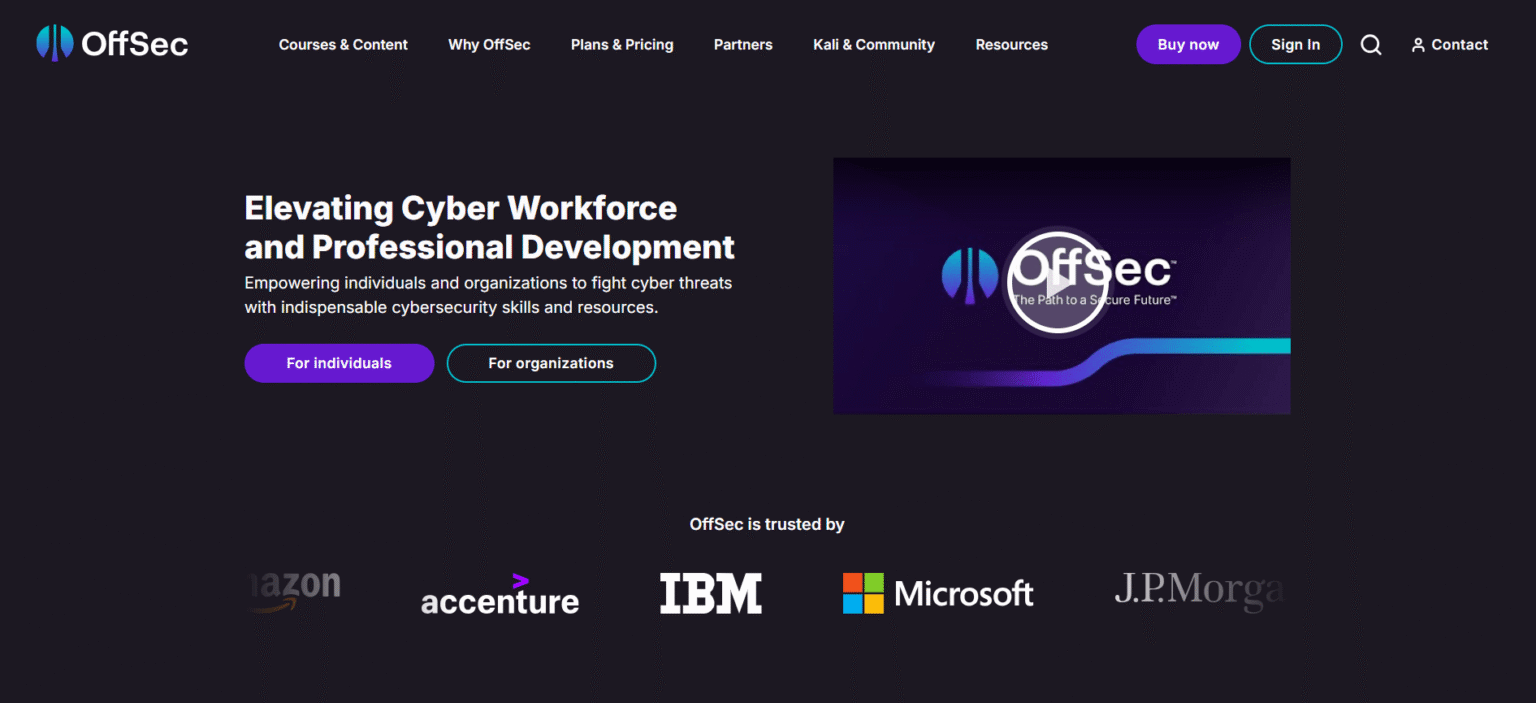Open the Resources dropdown
The image size is (1536, 703).
click(1011, 44)
